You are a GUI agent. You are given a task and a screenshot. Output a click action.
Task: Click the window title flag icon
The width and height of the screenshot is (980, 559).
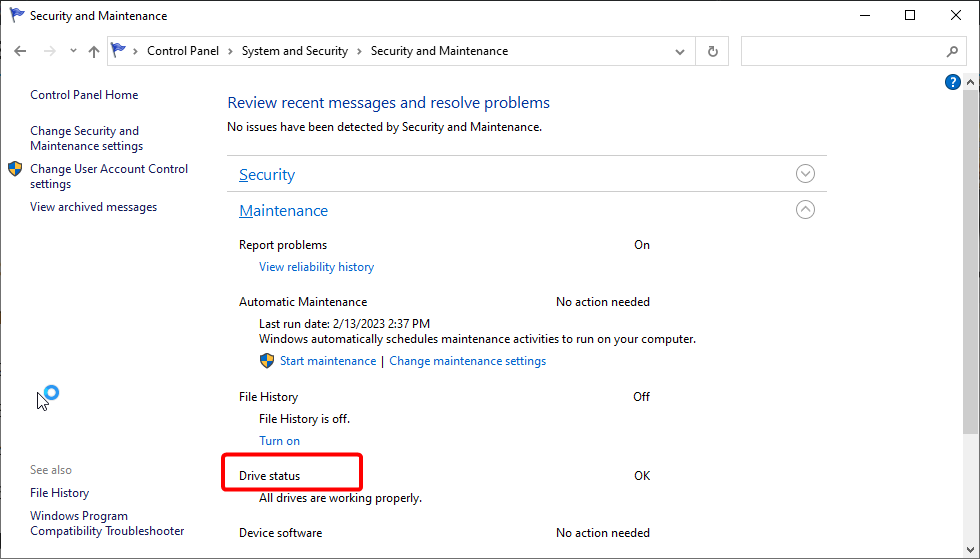point(16,15)
